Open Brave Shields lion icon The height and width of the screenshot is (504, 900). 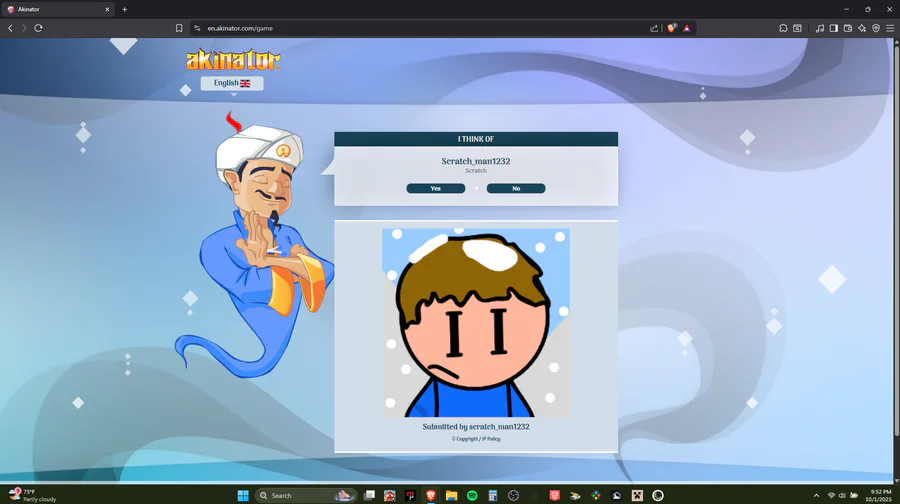(672, 28)
